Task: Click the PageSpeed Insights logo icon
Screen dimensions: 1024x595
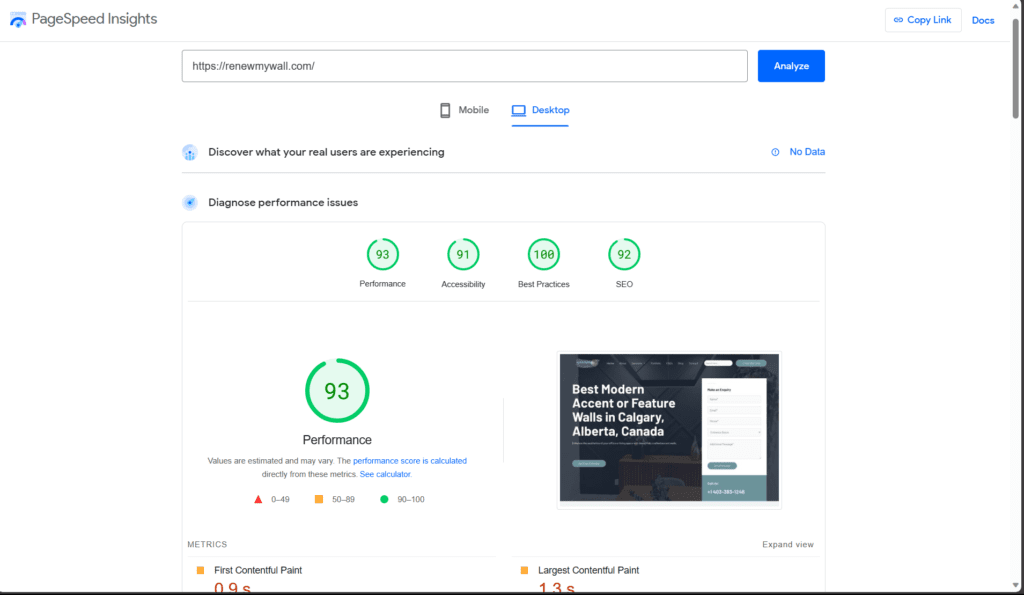Action: tap(18, 20)
